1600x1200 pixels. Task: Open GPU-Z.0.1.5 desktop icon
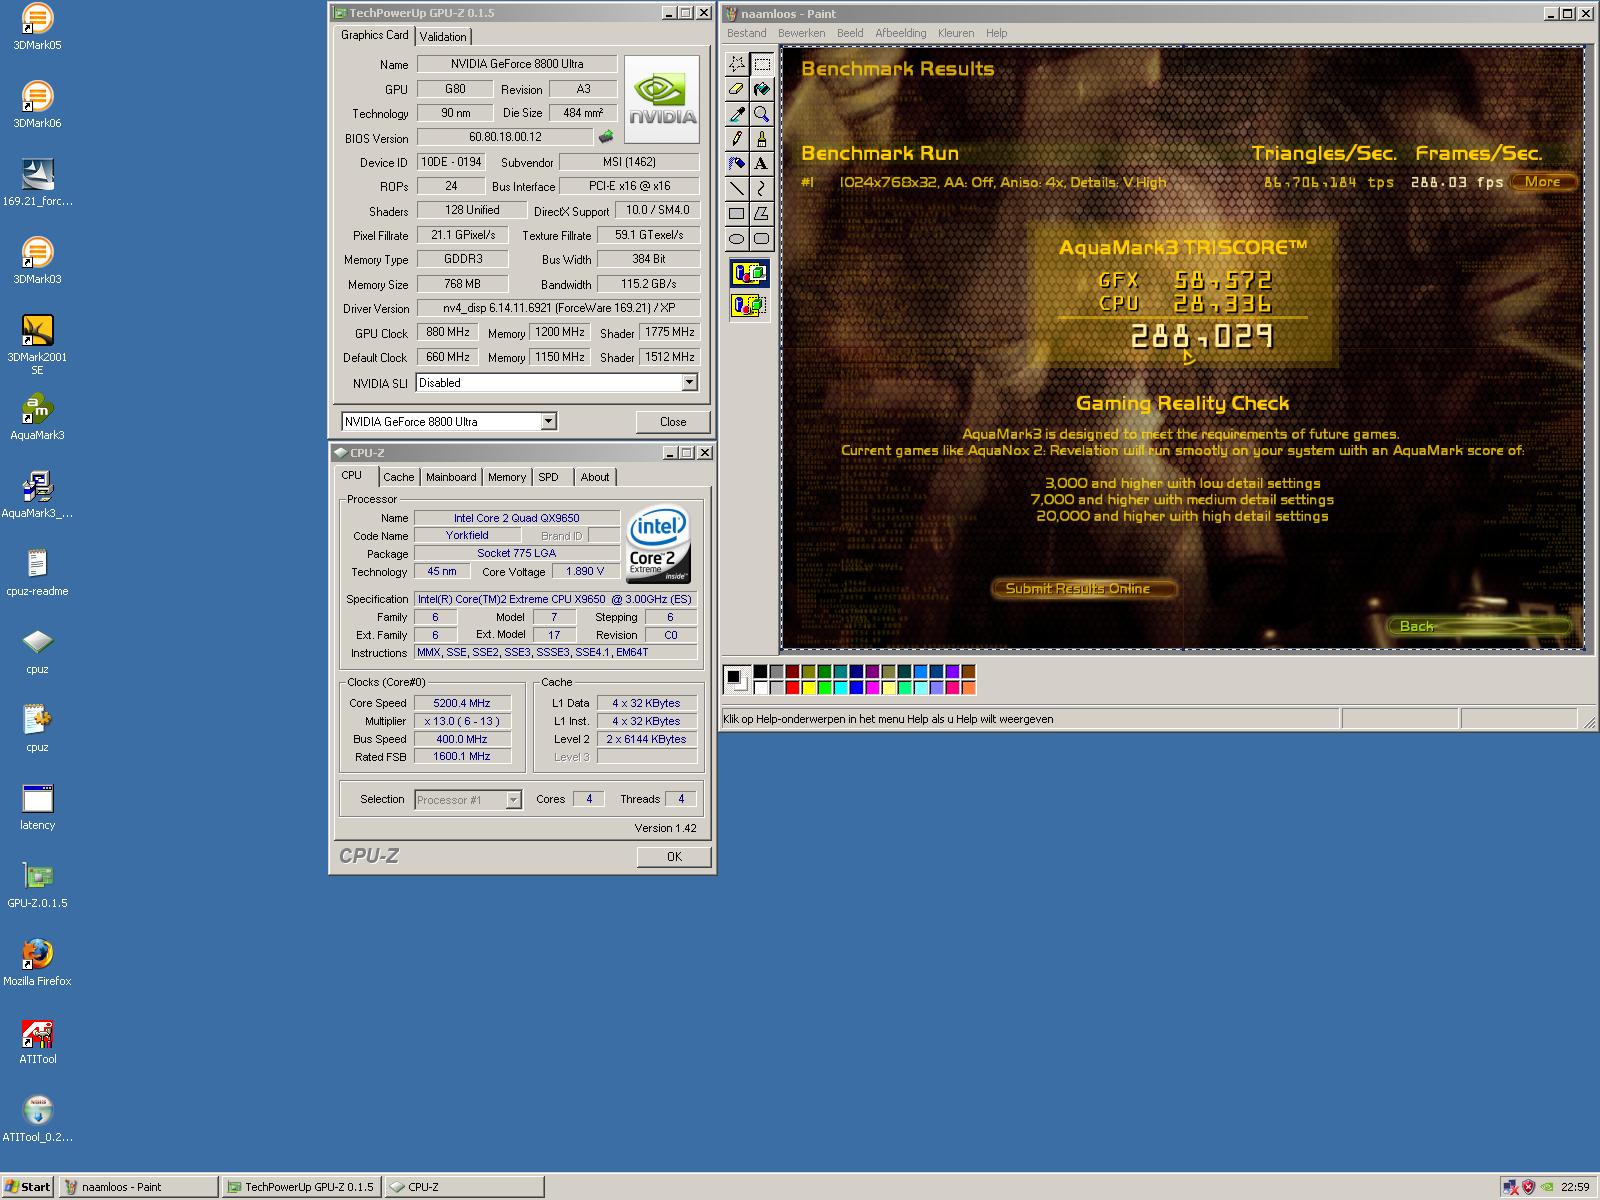tap(37, 885)
